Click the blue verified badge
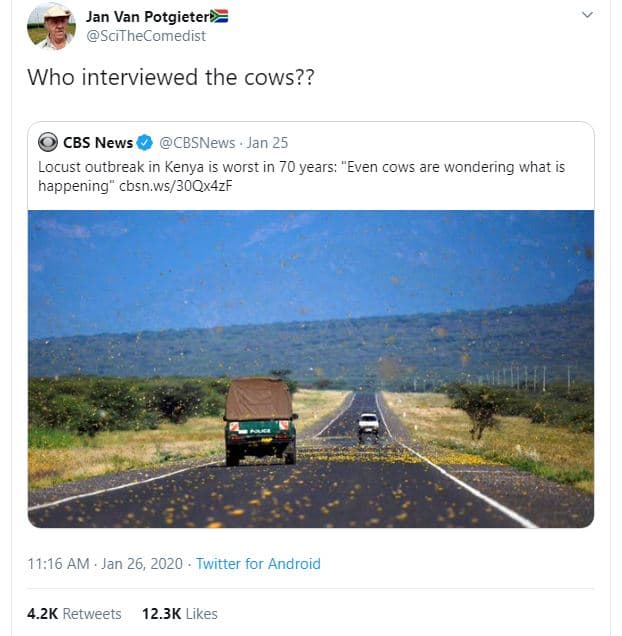The height and width of the screenshot is (636, 622). click(x=145, y=142)
